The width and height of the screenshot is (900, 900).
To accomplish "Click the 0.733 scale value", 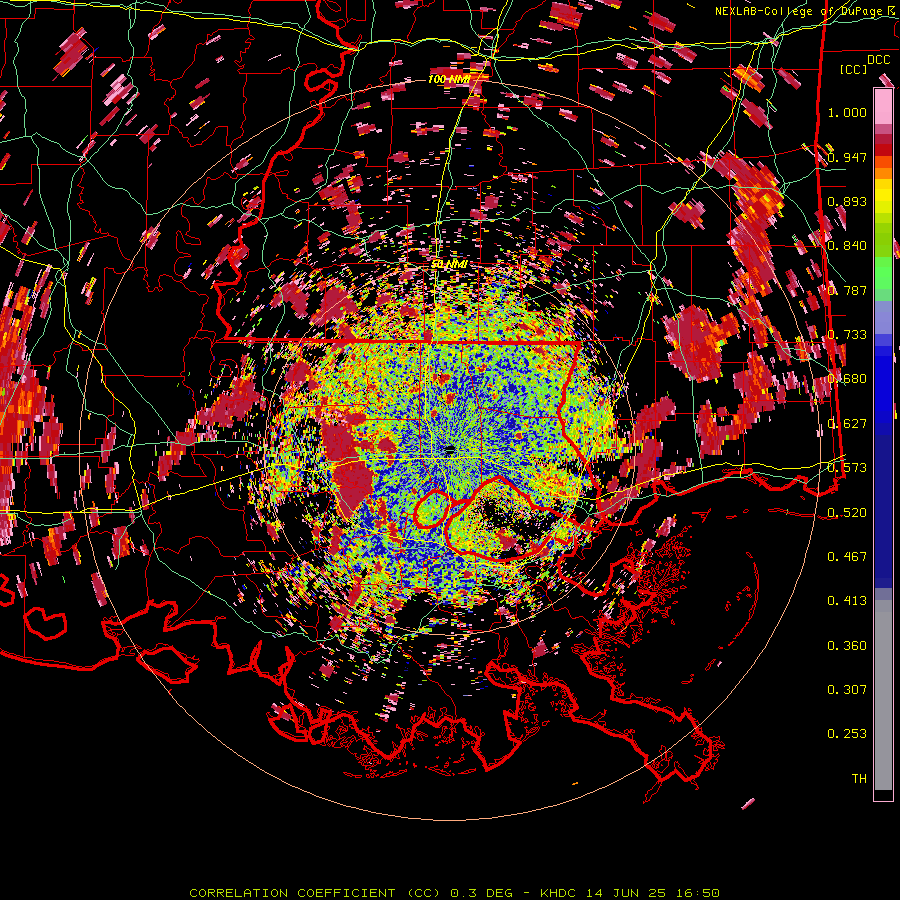I will tap(847, 334).
